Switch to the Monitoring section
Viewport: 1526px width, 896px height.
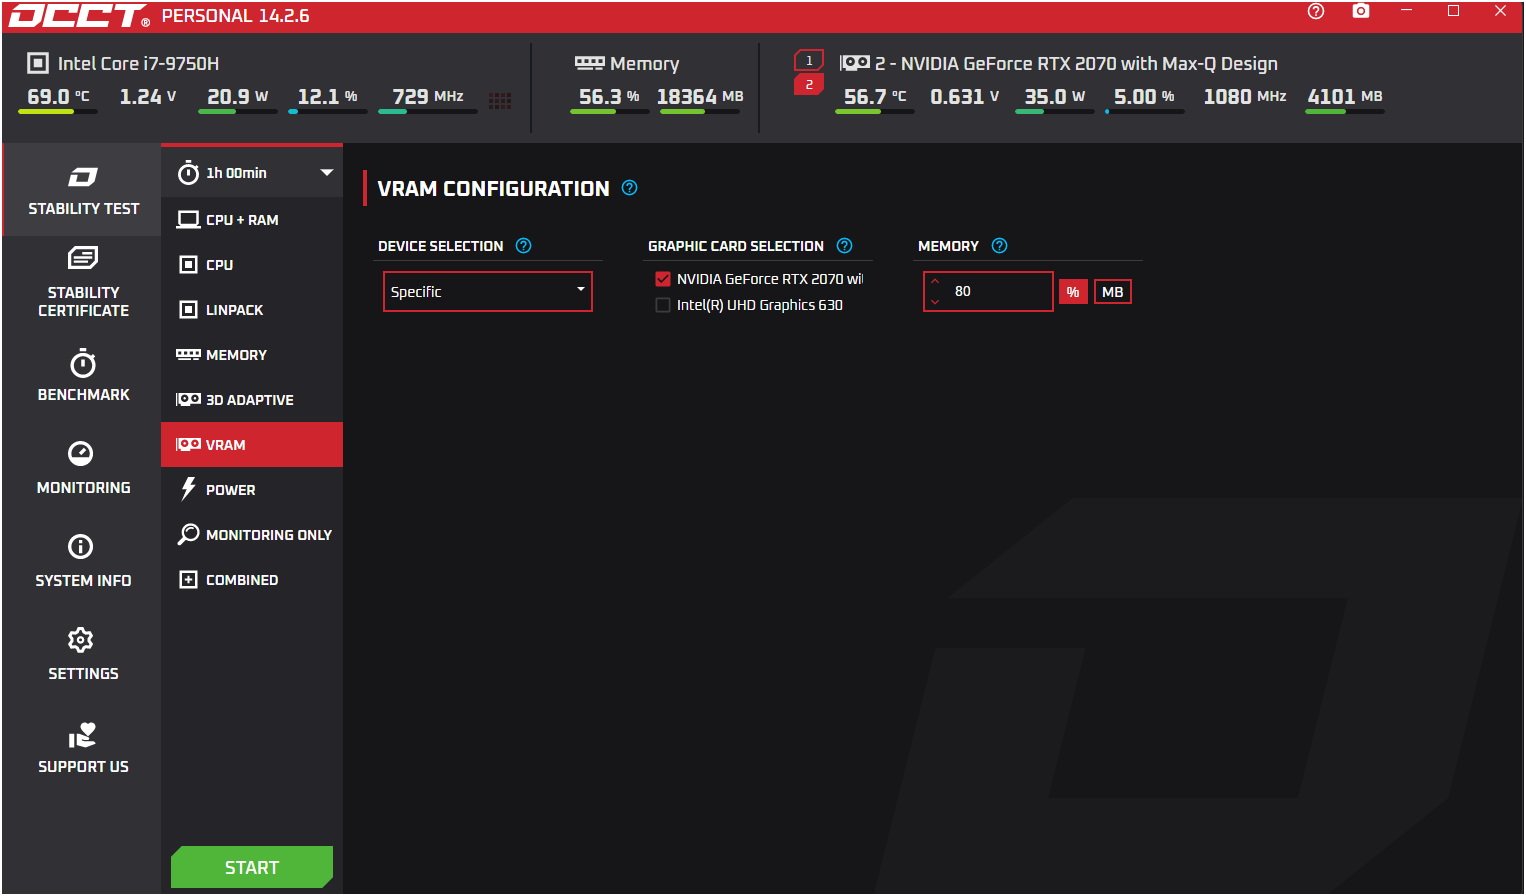pyautogui.click(x=83, y=468)
